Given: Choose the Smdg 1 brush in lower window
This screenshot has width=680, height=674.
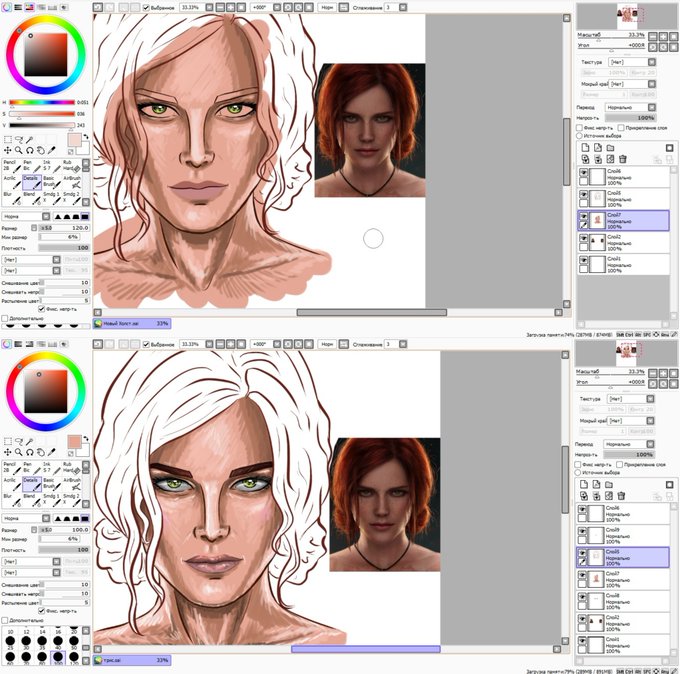Looking at the screenshot, I should 52,500.
